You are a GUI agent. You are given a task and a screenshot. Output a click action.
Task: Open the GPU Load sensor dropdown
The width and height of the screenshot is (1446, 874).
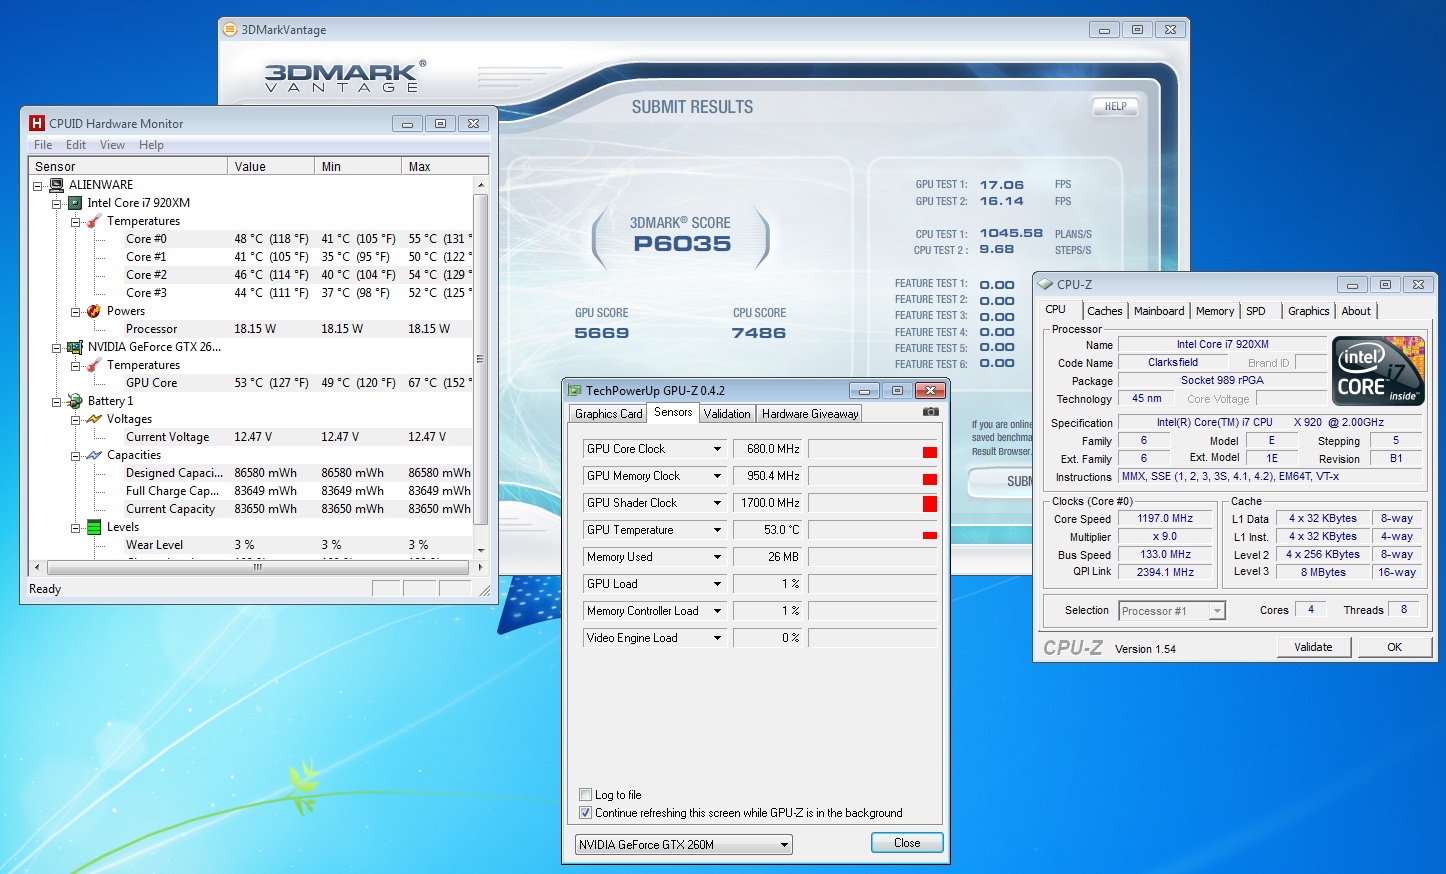tap(717, 584)
